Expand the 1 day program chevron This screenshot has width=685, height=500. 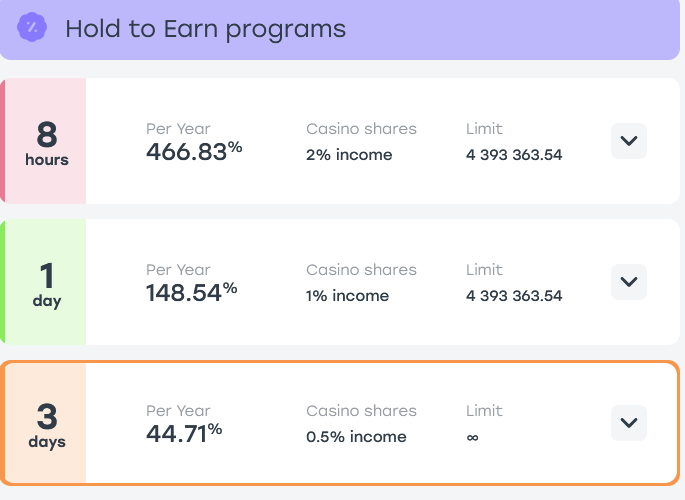click(x=629, y=282)
